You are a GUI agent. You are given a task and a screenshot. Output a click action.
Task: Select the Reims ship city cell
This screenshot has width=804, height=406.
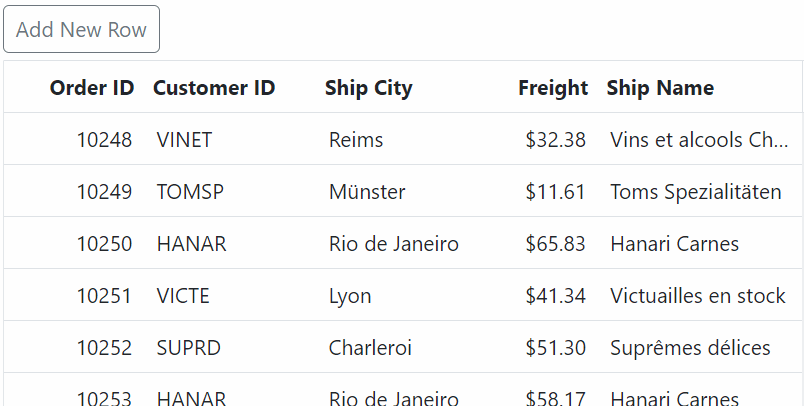356,140
